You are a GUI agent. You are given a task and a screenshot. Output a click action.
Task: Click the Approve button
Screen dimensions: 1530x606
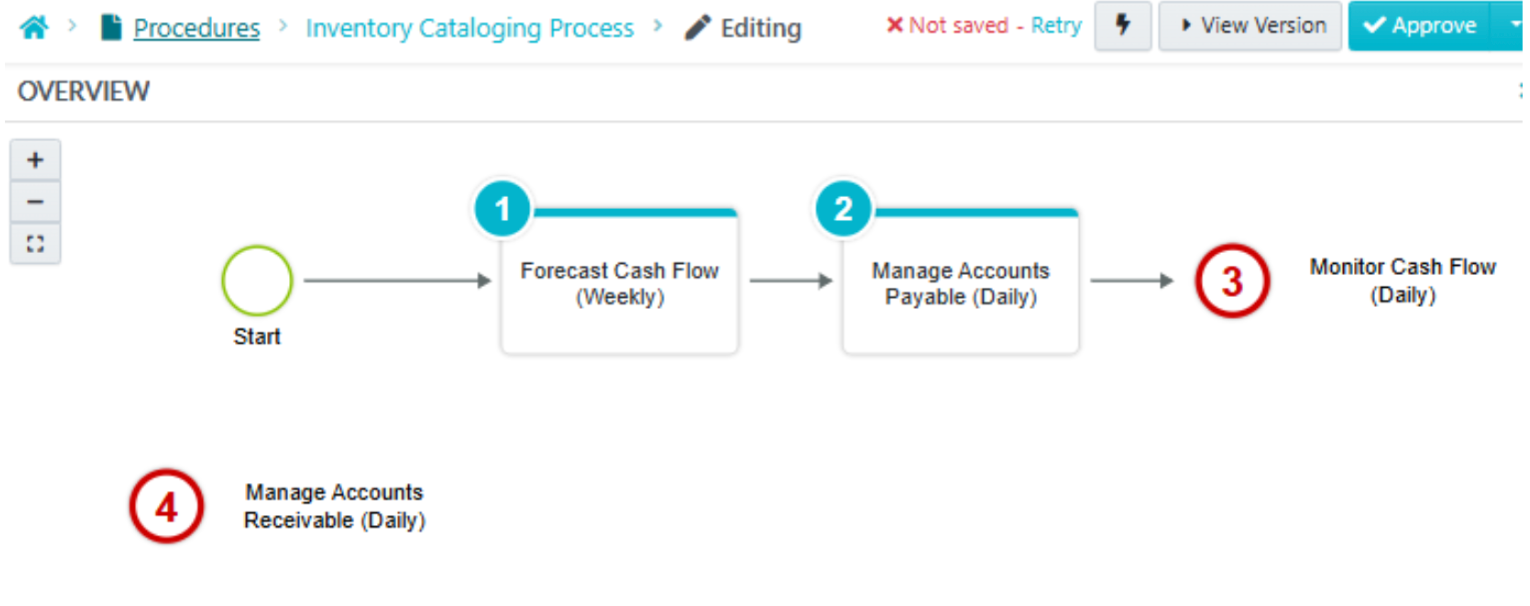click(x=1420, y=26)
